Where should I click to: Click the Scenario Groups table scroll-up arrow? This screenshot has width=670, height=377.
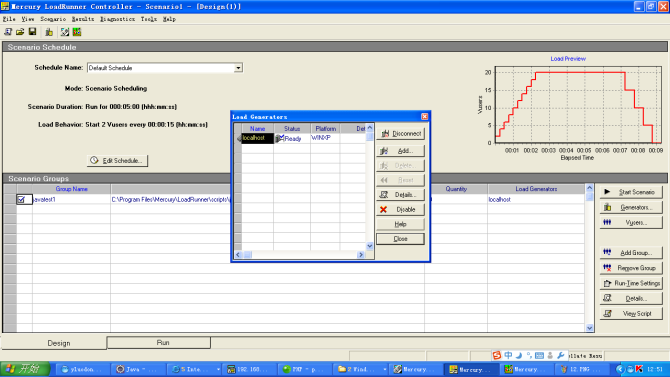pyautogui.click(x=590, y=188)
